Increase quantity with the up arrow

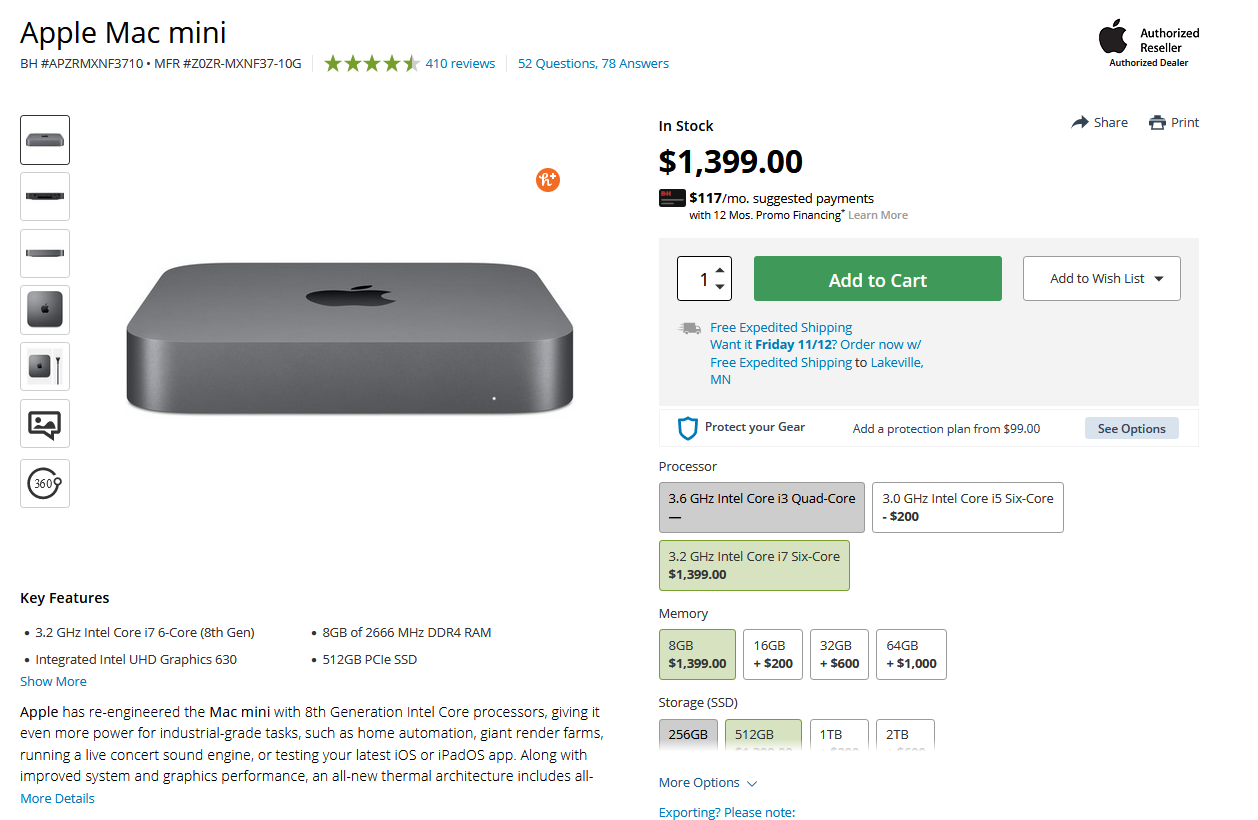[x=720, y=270]
